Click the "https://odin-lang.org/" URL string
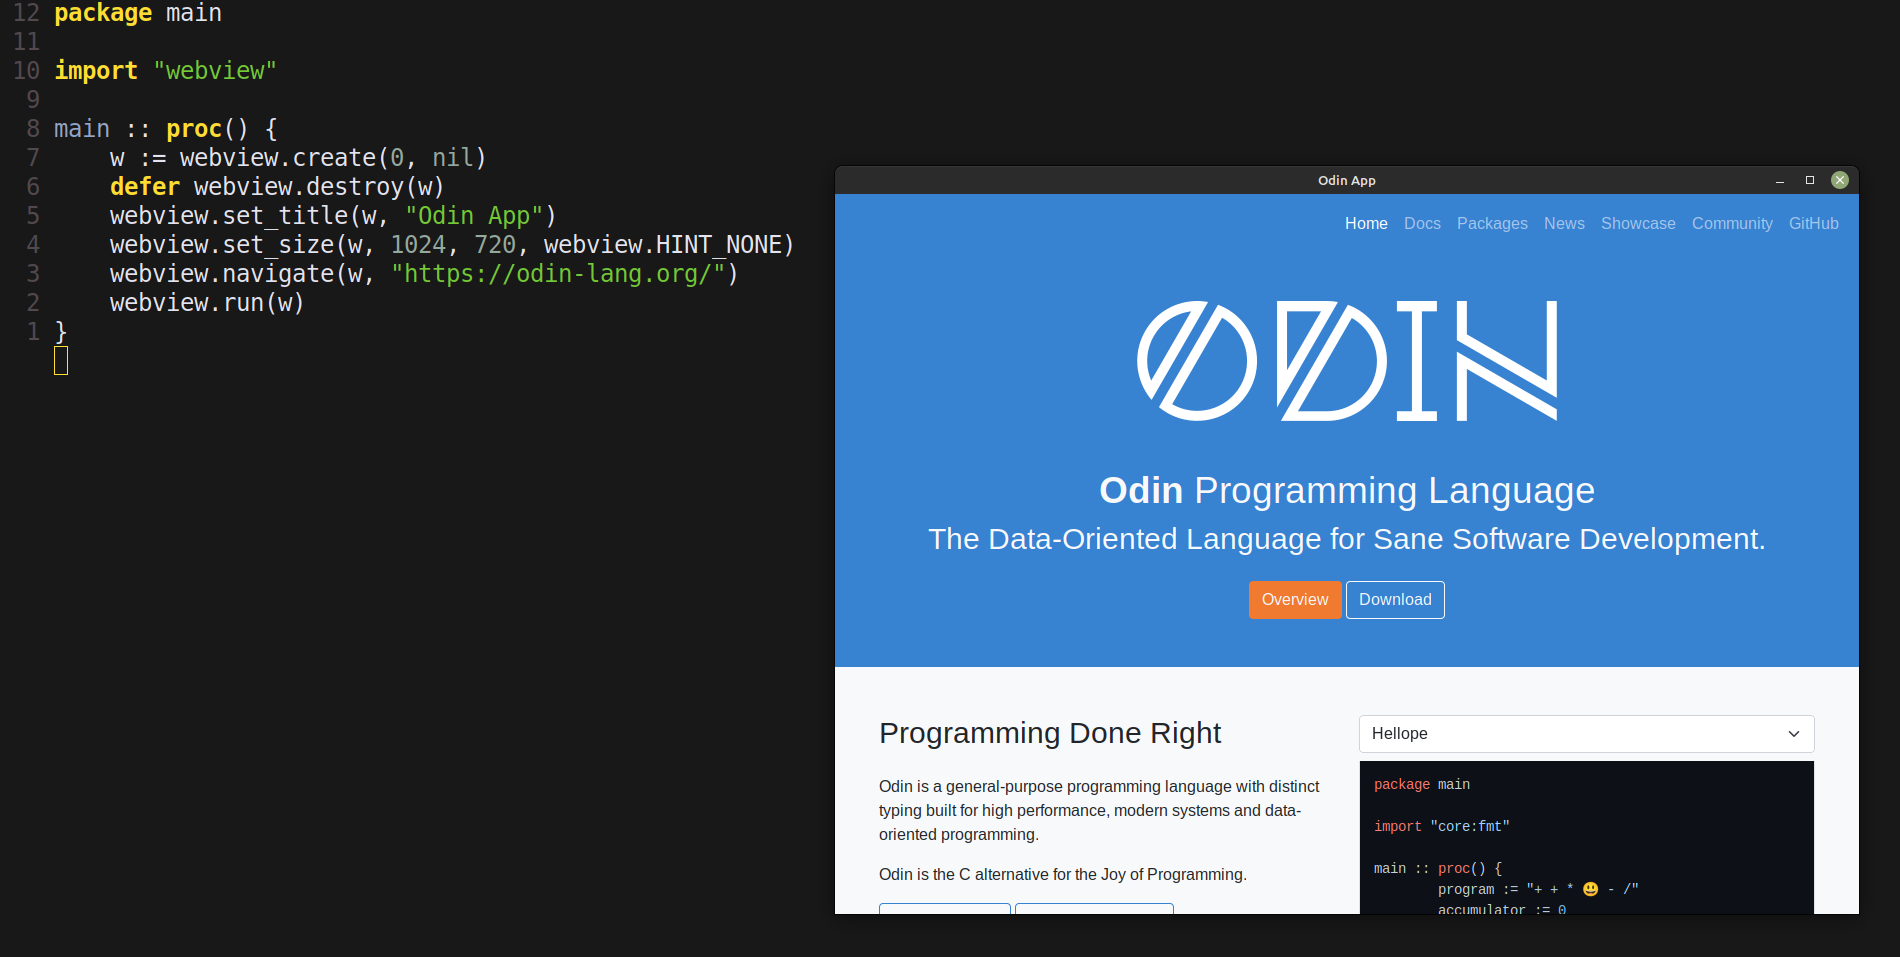 coord(557,274)
